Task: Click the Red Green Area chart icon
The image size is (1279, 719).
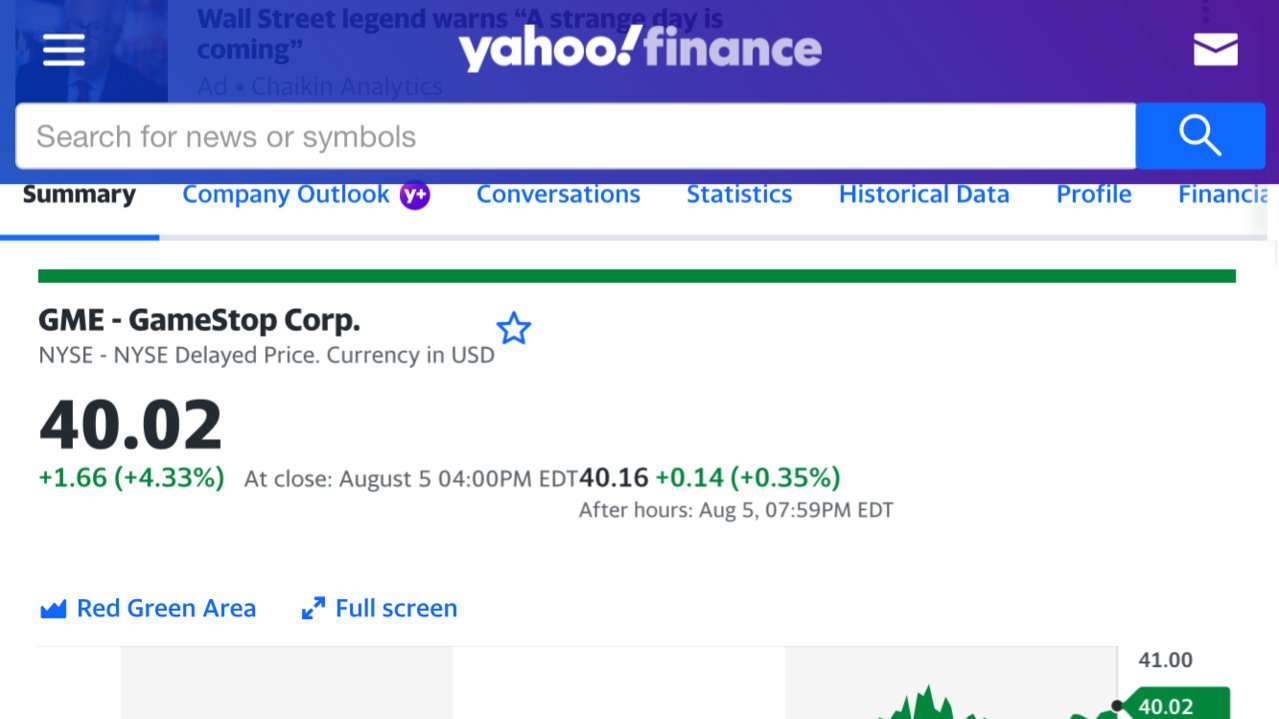Action: point(53,608)
